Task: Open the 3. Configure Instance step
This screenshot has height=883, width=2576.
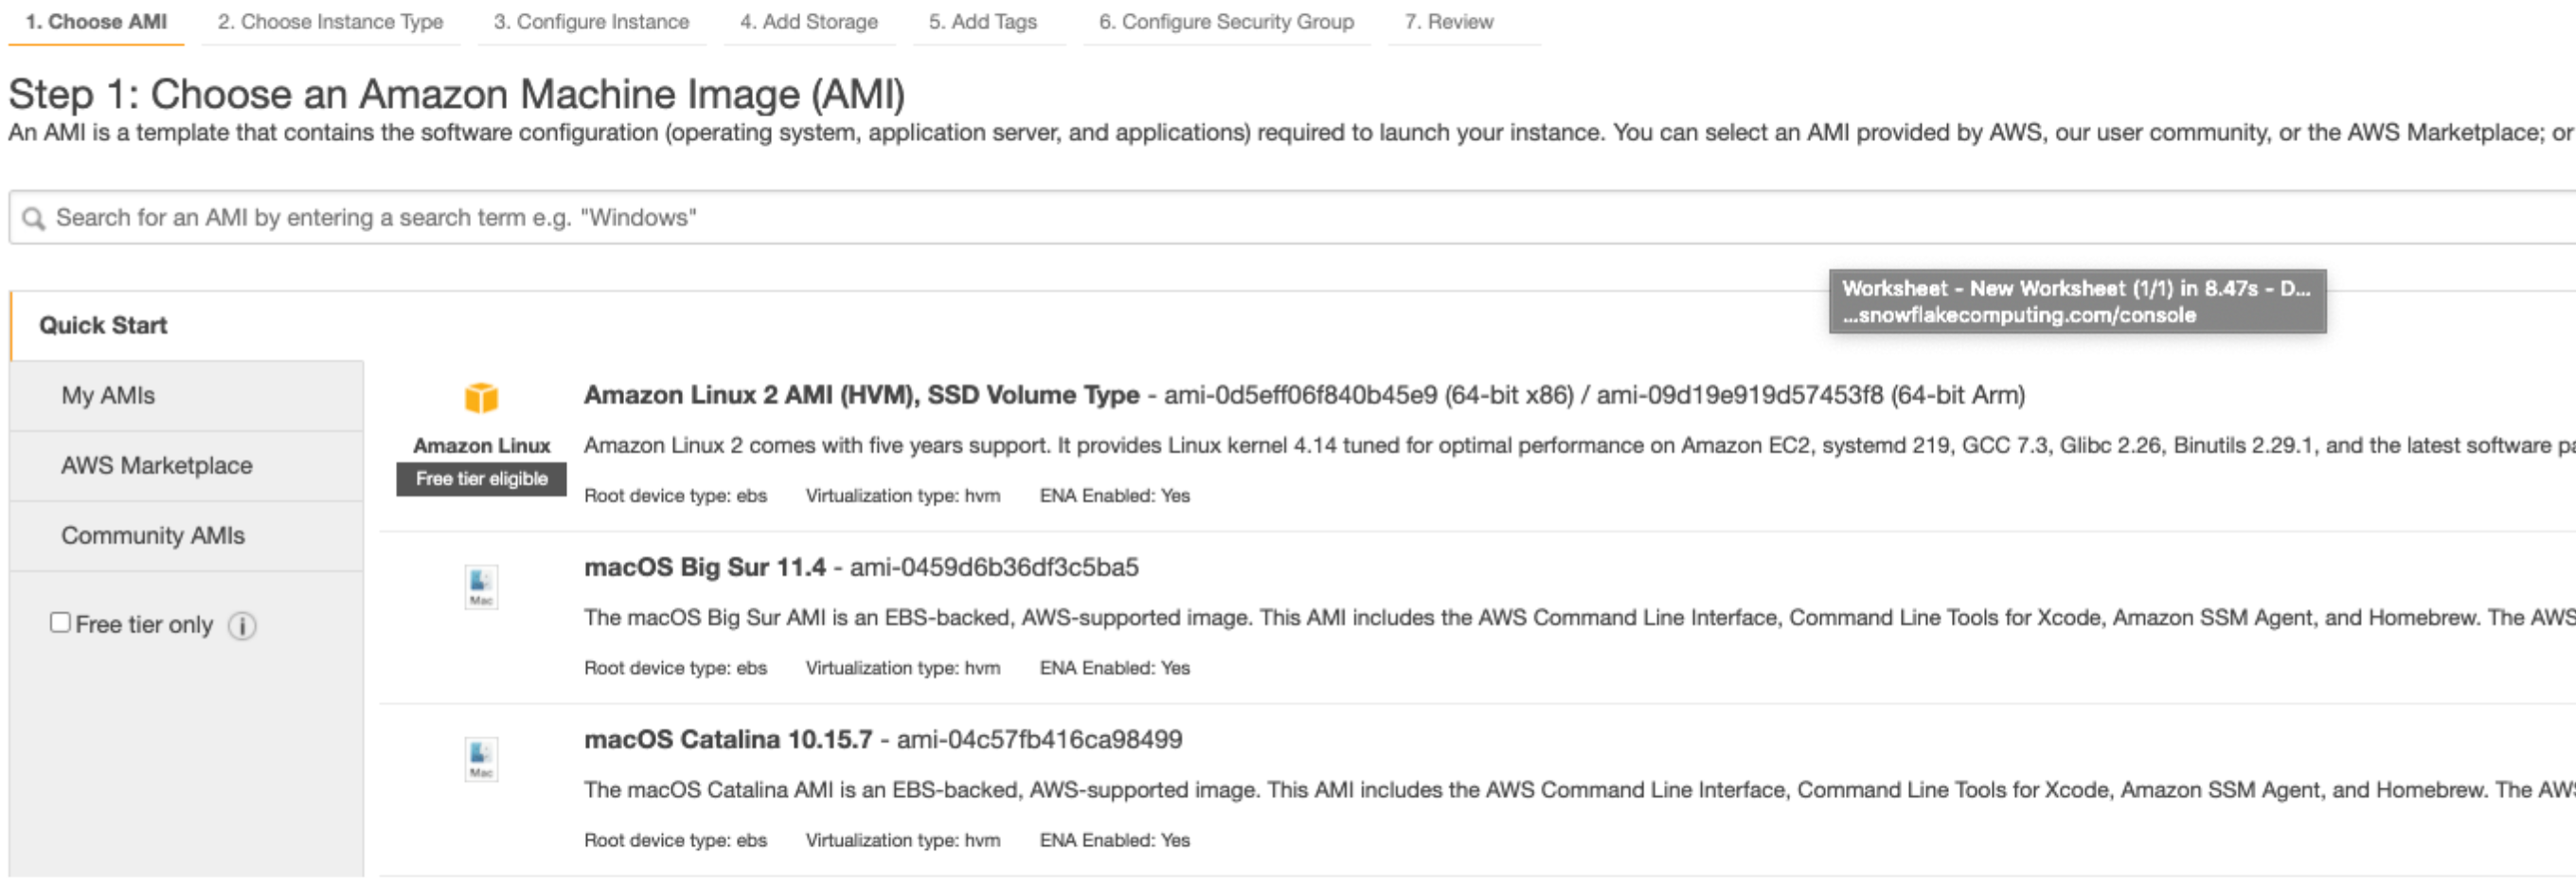Action: point(591,22)
